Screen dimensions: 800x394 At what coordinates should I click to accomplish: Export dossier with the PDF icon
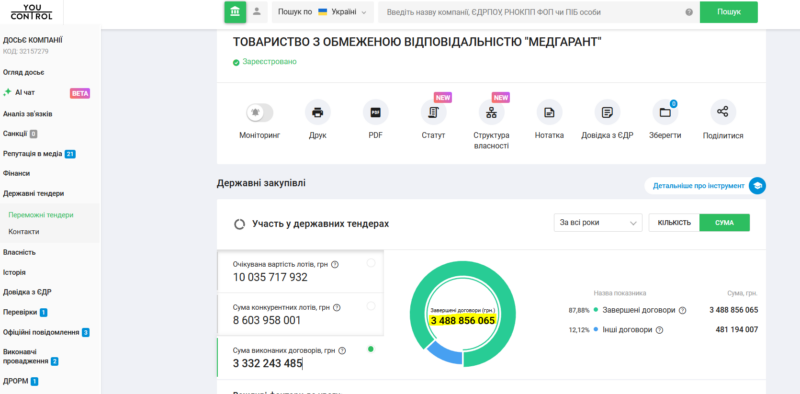pyautogui.click(x=376, y=112)
